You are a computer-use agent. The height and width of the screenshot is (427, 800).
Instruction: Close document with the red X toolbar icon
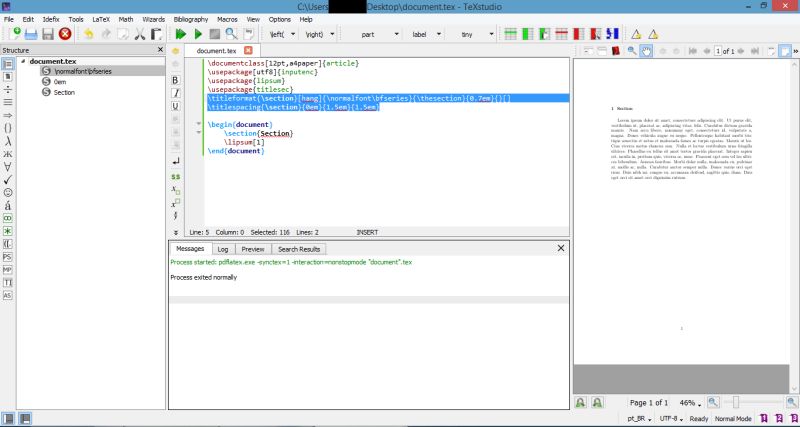pos(65,34)
